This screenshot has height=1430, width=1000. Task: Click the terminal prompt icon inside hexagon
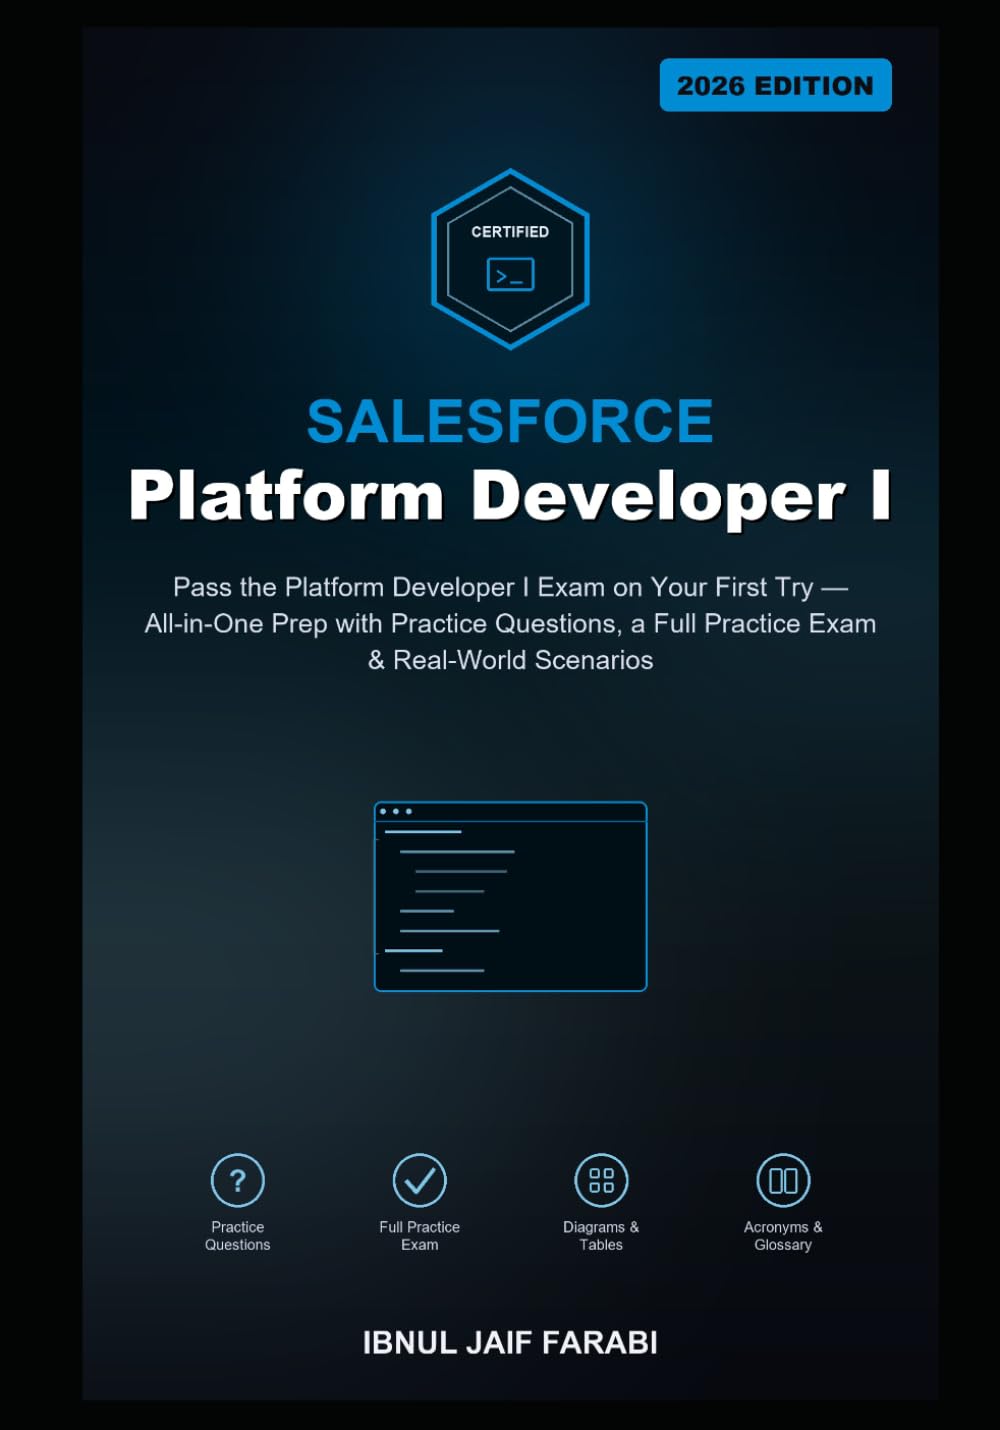tap(510, 275)
